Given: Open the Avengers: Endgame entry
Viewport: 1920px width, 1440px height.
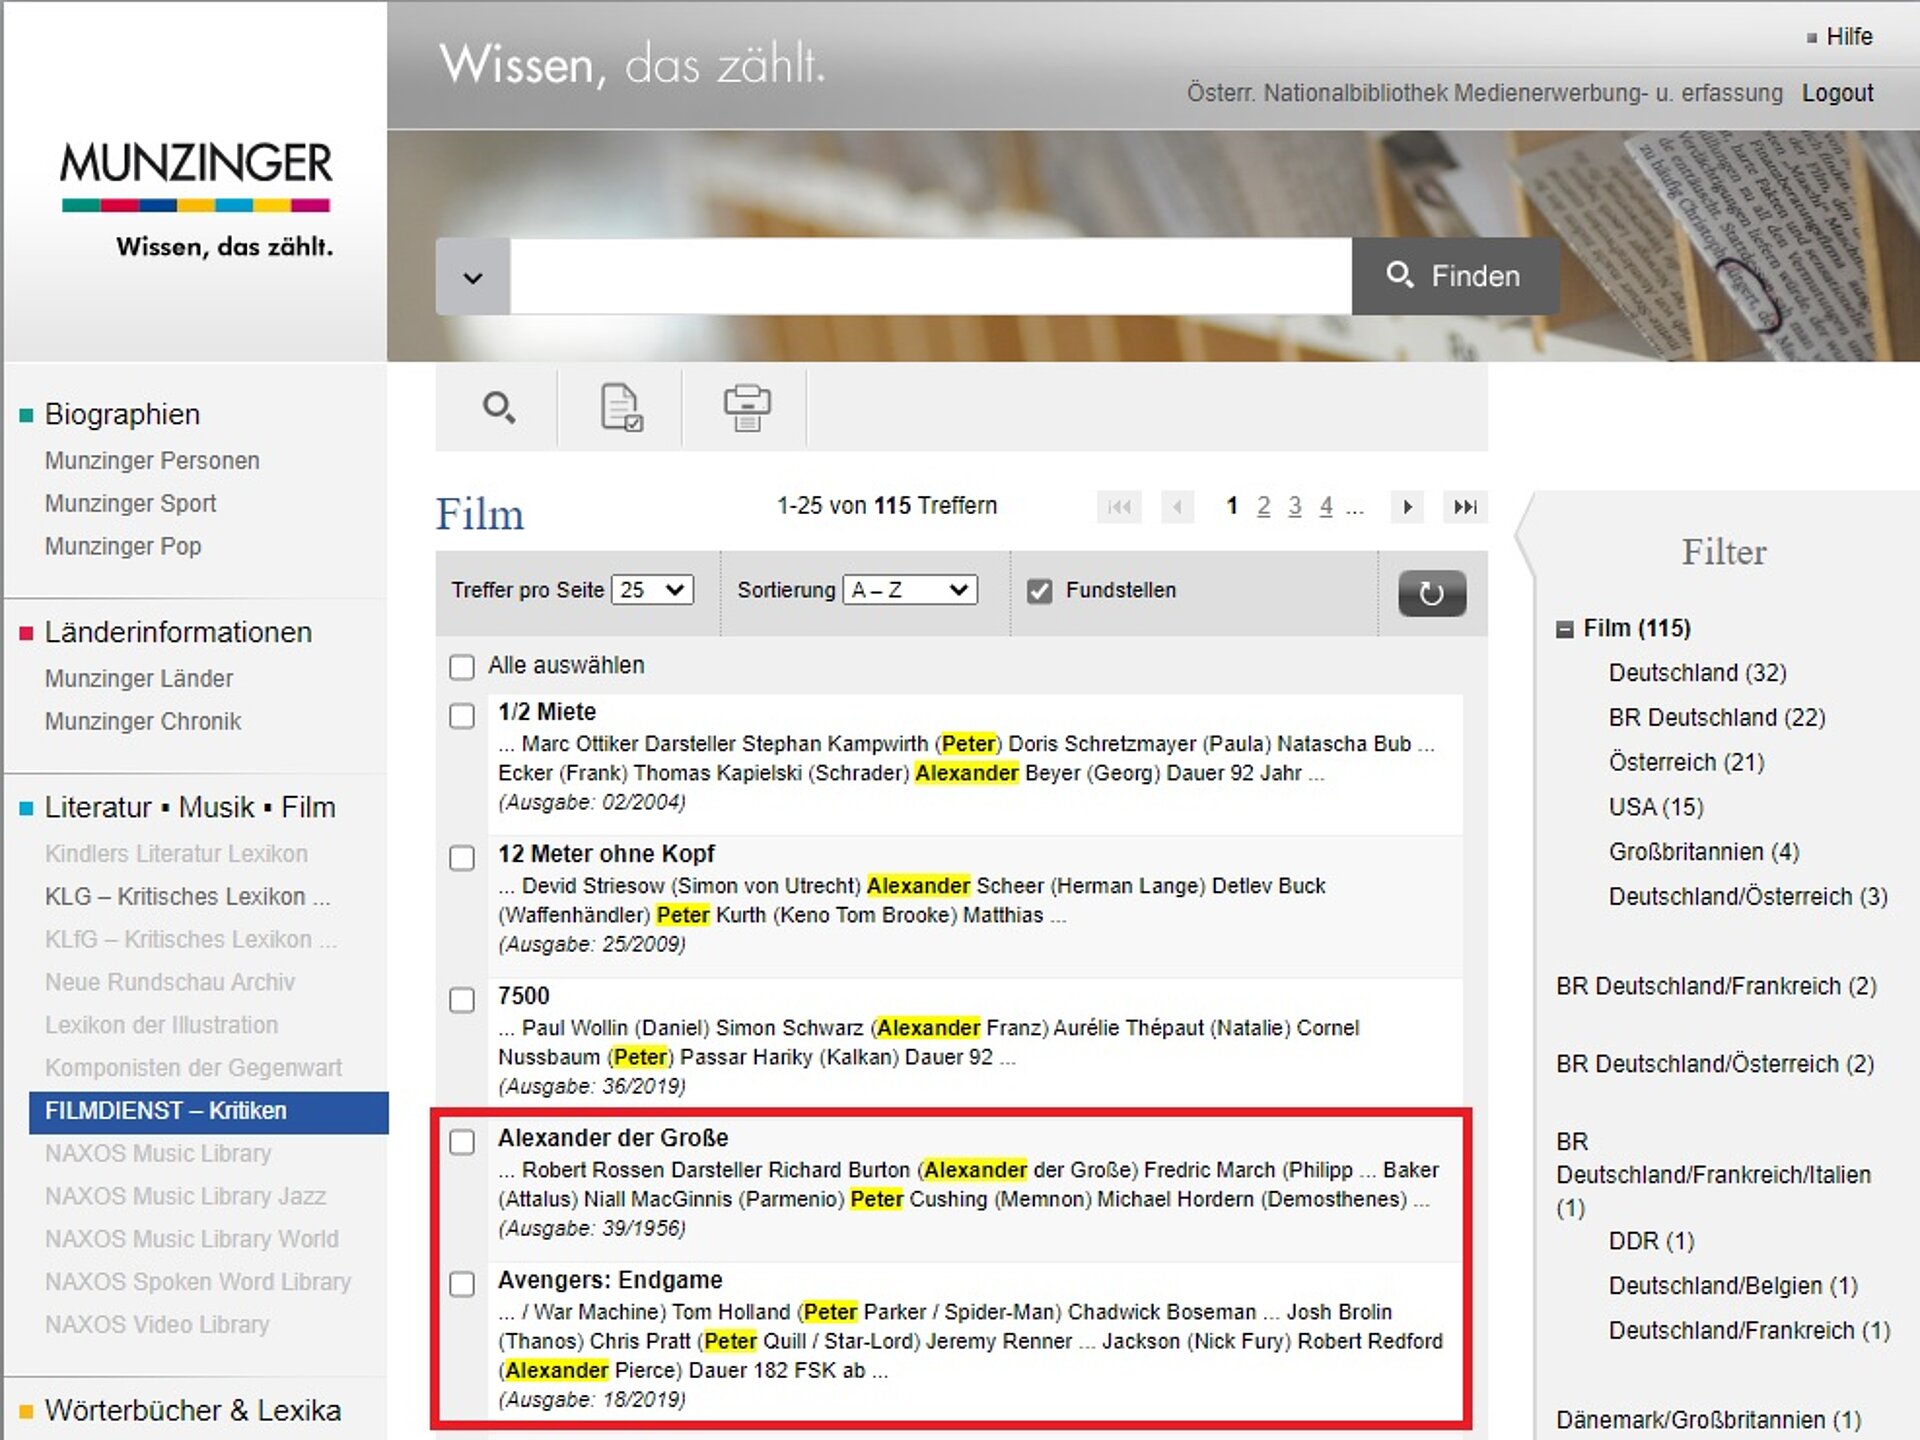Looking at the screenshot, I should 610,1280.
